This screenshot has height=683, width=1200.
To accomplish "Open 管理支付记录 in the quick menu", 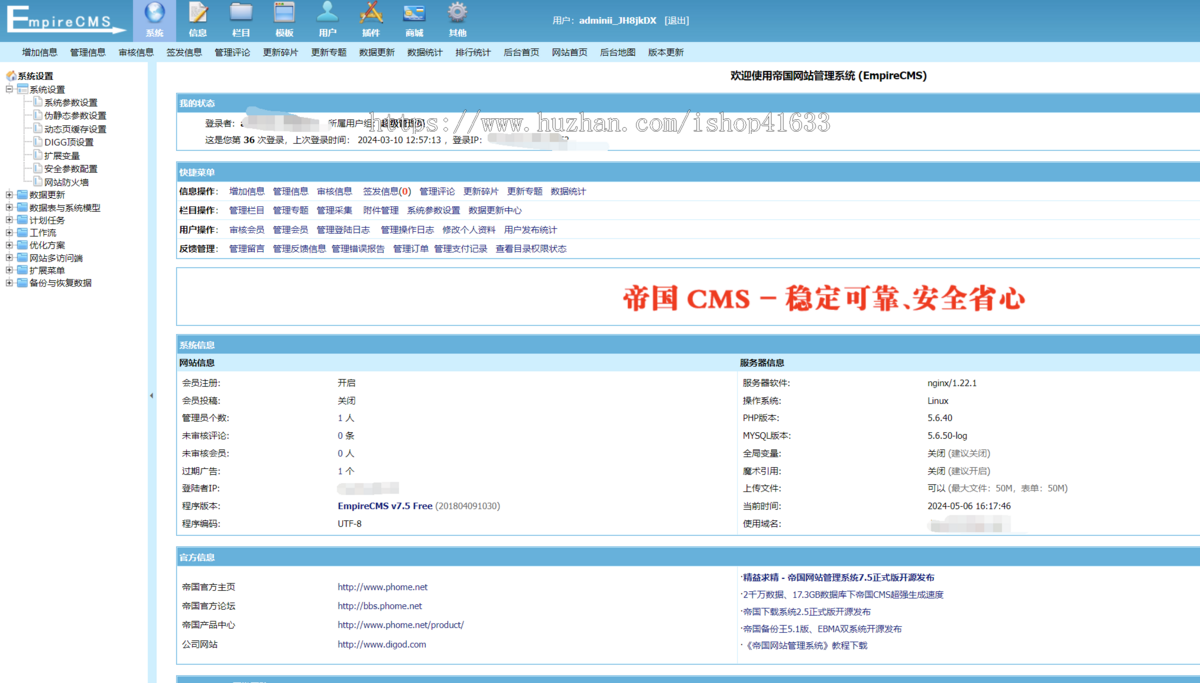I will (x=461, y=249).
